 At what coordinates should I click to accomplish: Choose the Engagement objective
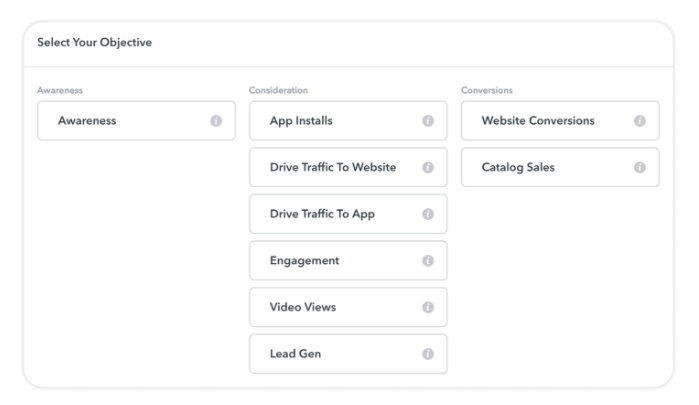348,260
